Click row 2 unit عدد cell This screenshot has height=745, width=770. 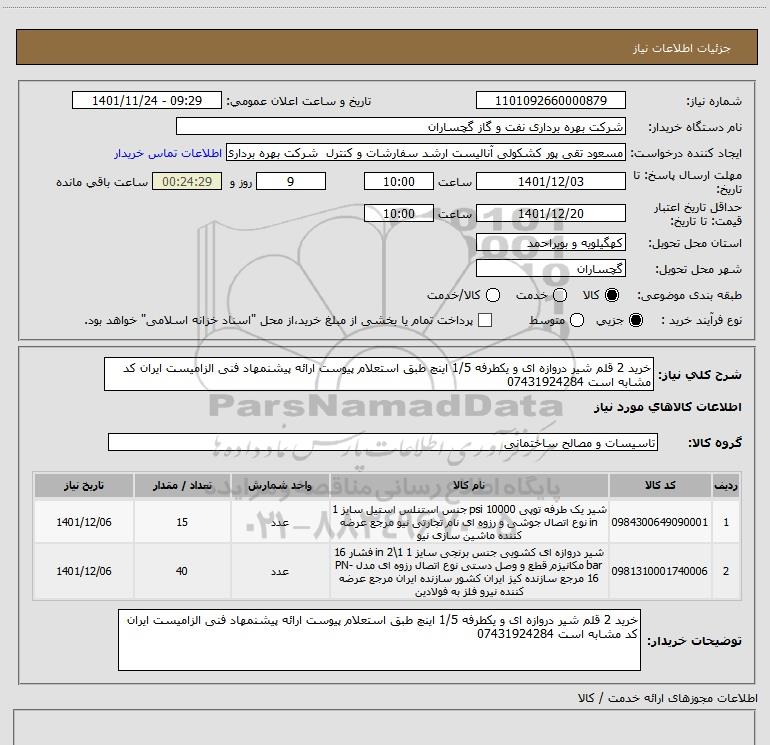280,571
